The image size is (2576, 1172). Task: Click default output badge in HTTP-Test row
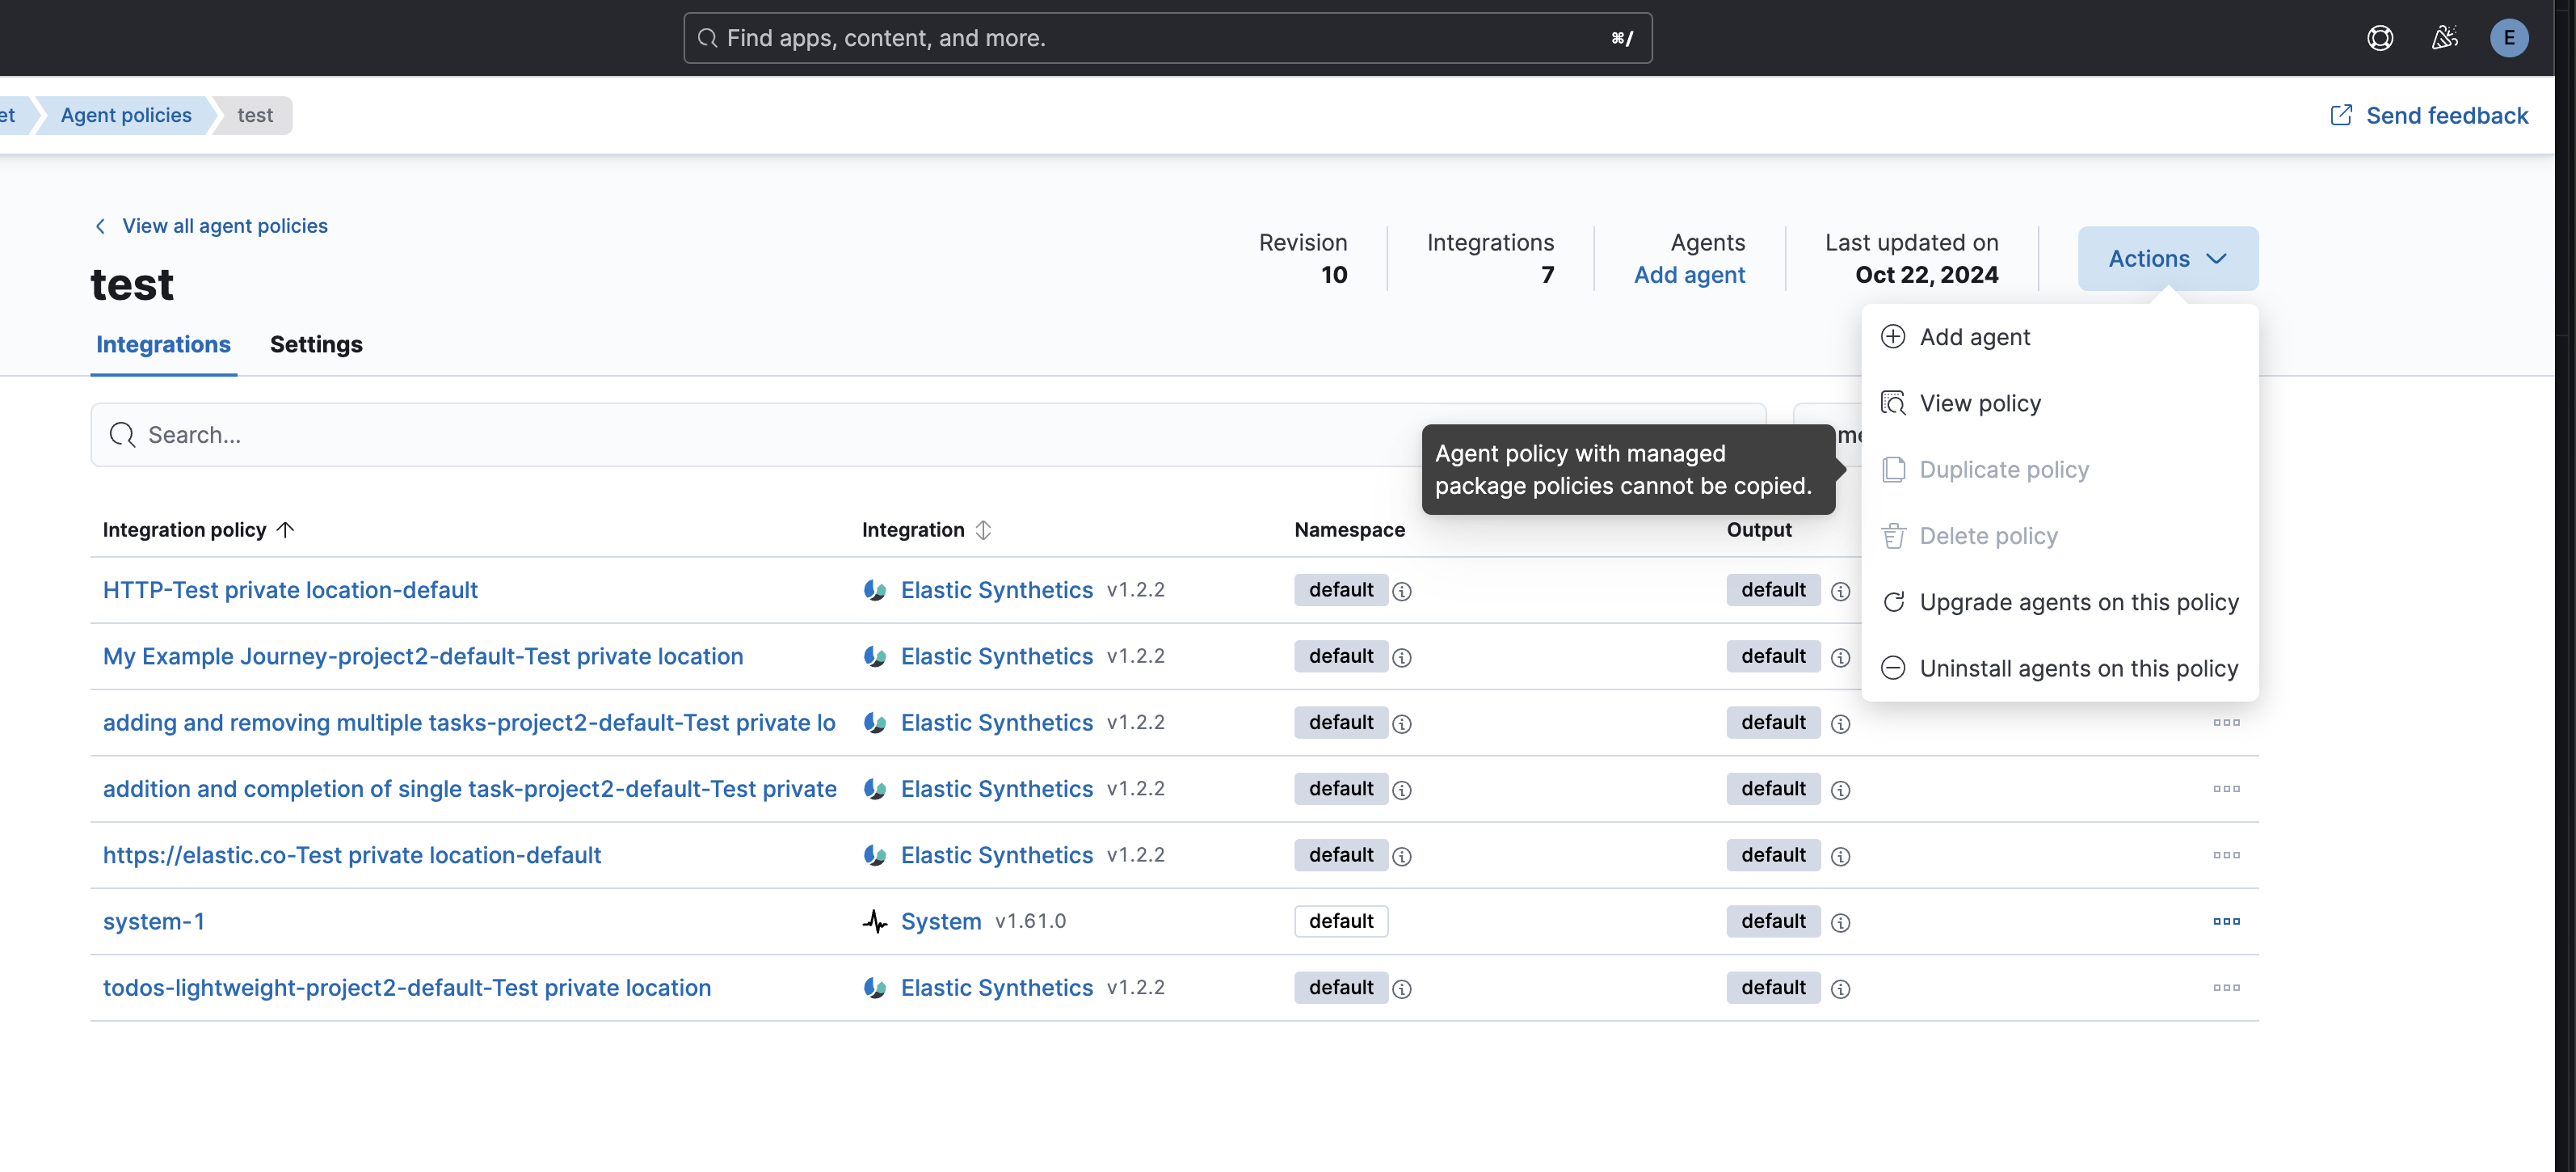tap(1773, 590)
